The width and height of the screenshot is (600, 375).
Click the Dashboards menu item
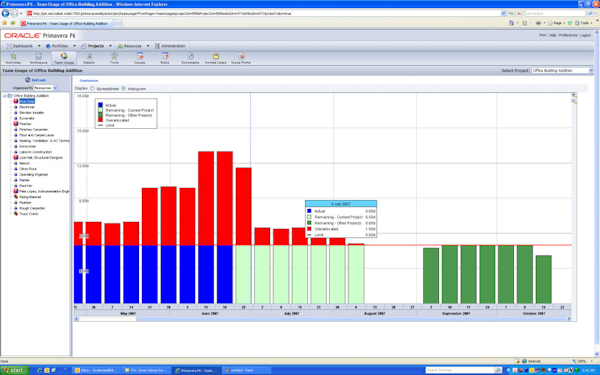20,46
